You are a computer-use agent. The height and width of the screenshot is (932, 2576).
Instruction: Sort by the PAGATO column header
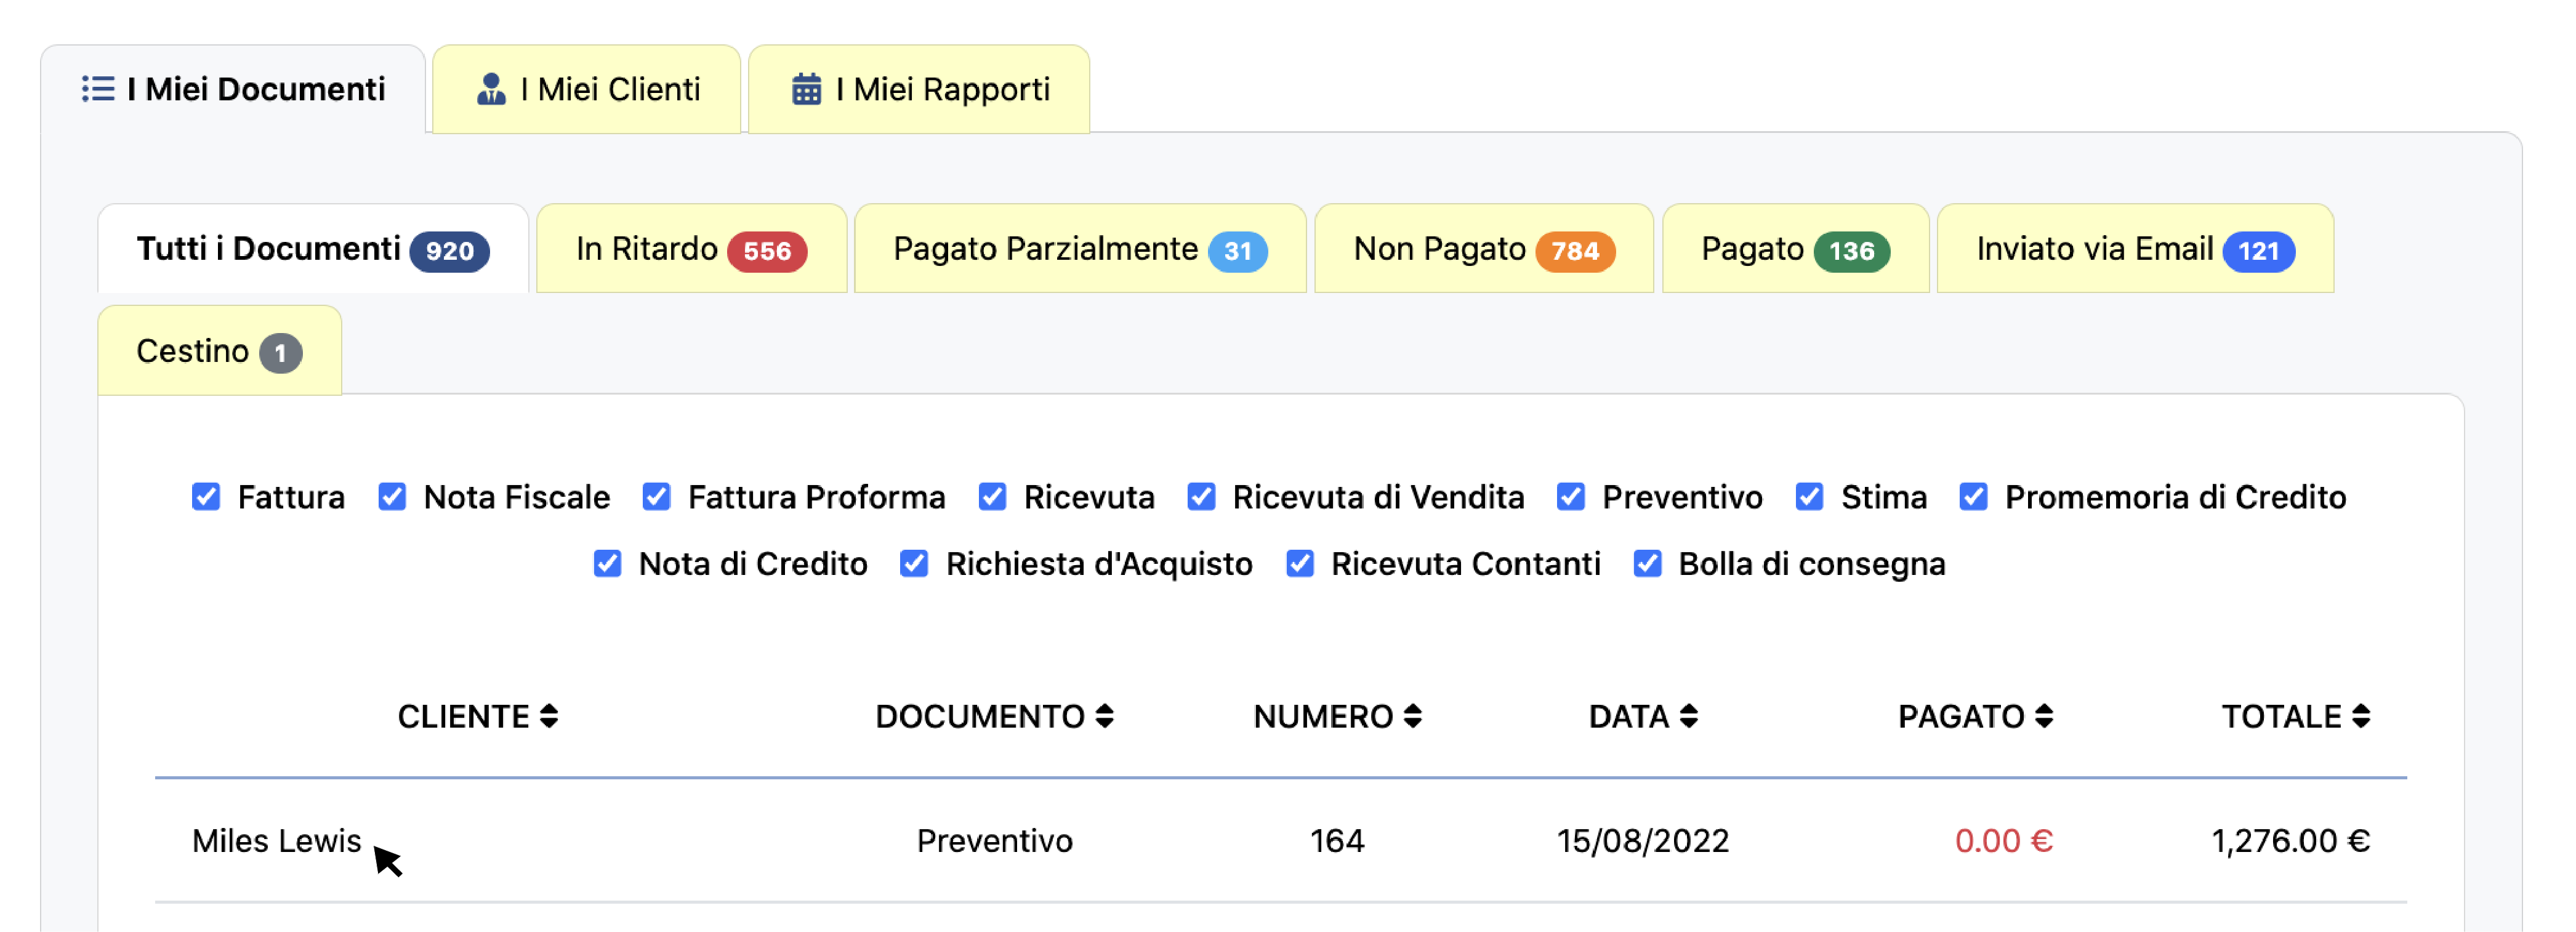[x=1975, y=716]
